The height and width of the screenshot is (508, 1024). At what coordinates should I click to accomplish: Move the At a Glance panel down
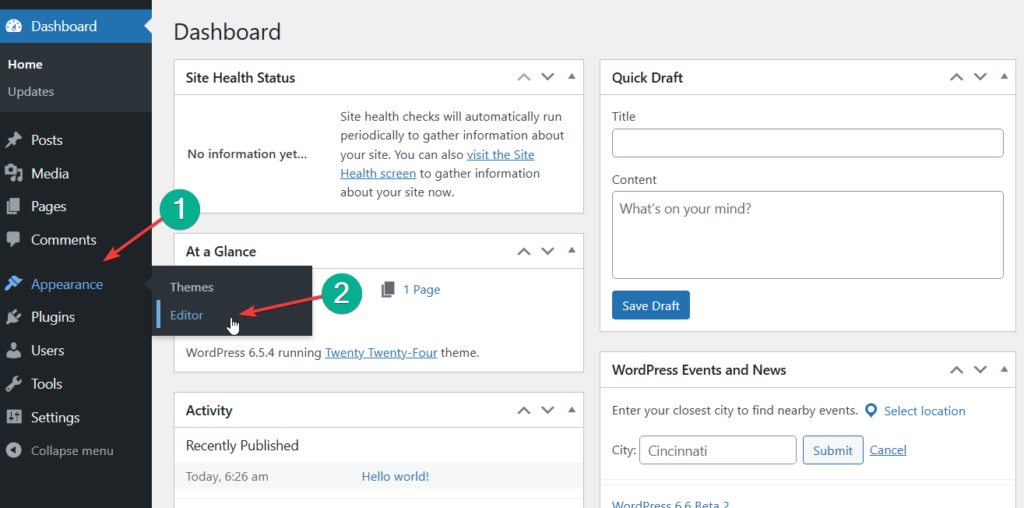coord(547,252)
